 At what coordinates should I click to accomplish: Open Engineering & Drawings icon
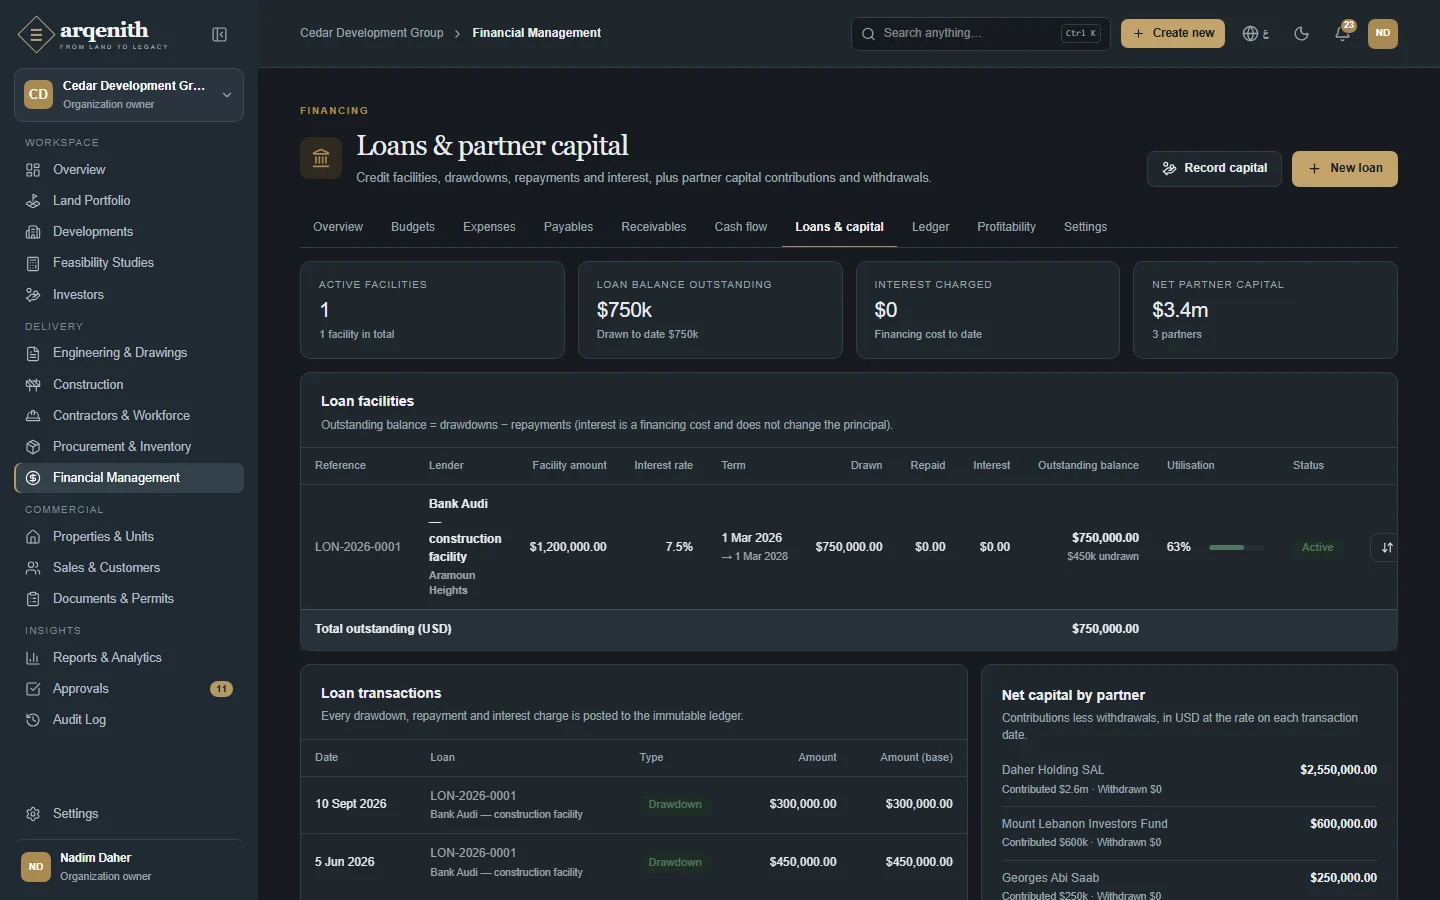pyautogui.click(x=33, y=353)
